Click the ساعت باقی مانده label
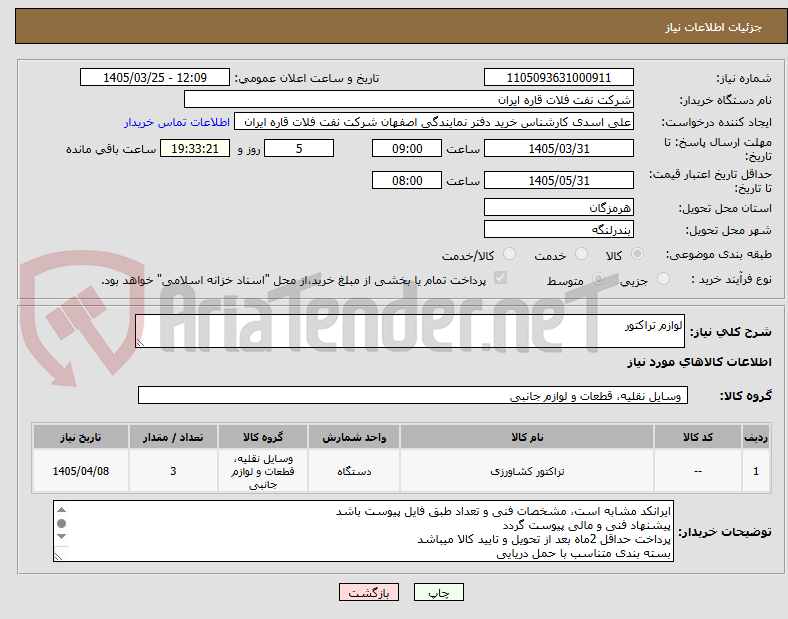 point(111,149)
